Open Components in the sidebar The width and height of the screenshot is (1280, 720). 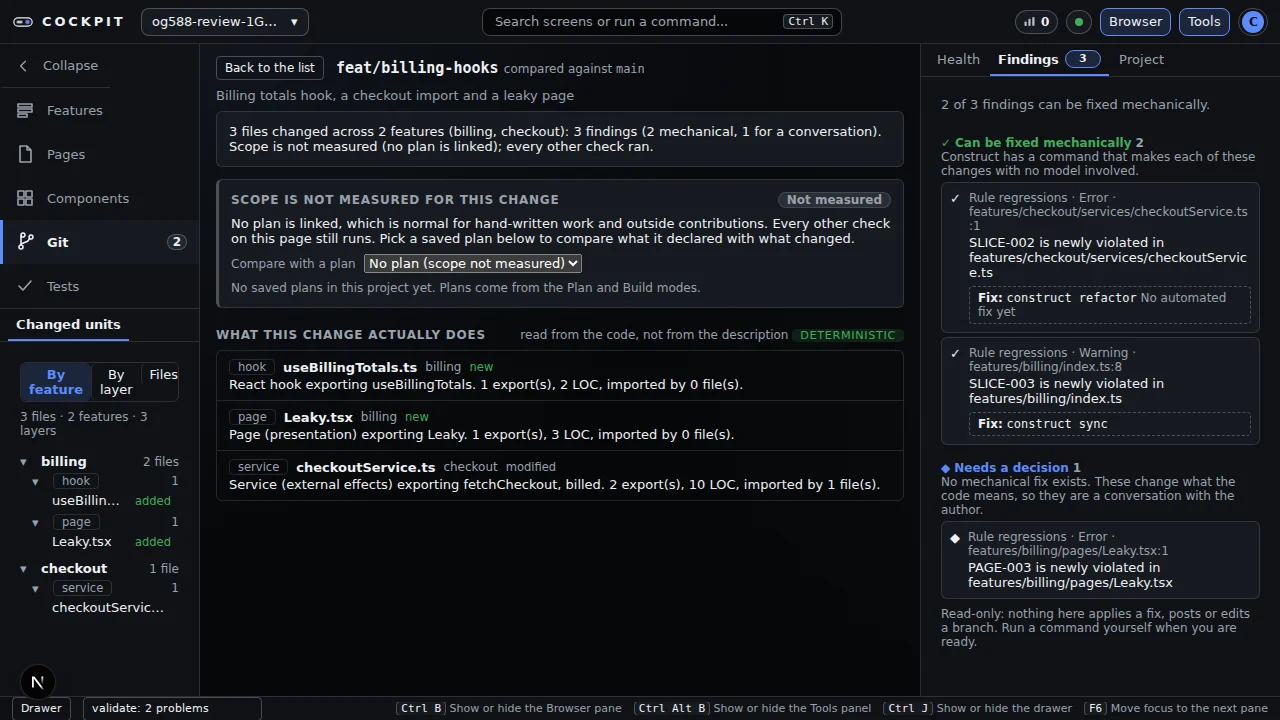click(100, 198)
